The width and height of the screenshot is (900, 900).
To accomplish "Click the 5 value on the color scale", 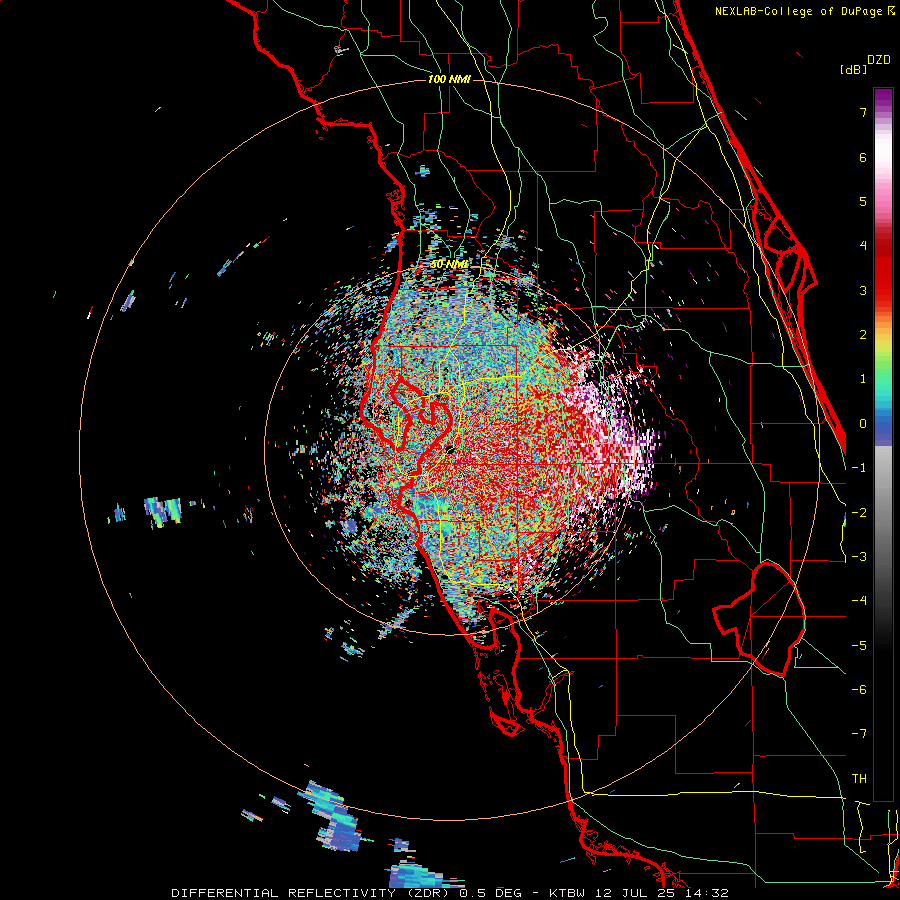I will 863,201.
